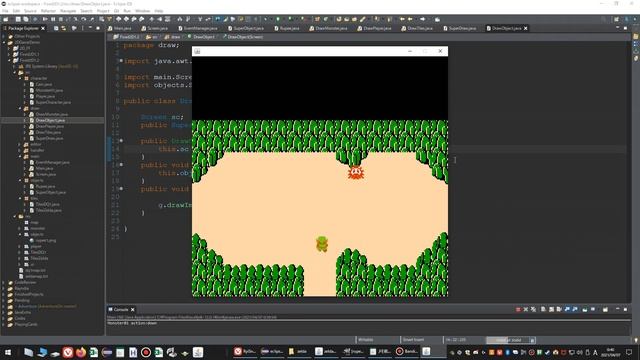Click the New file toolbar icon
Screen dimensions: 640x360
click(6, 19)
